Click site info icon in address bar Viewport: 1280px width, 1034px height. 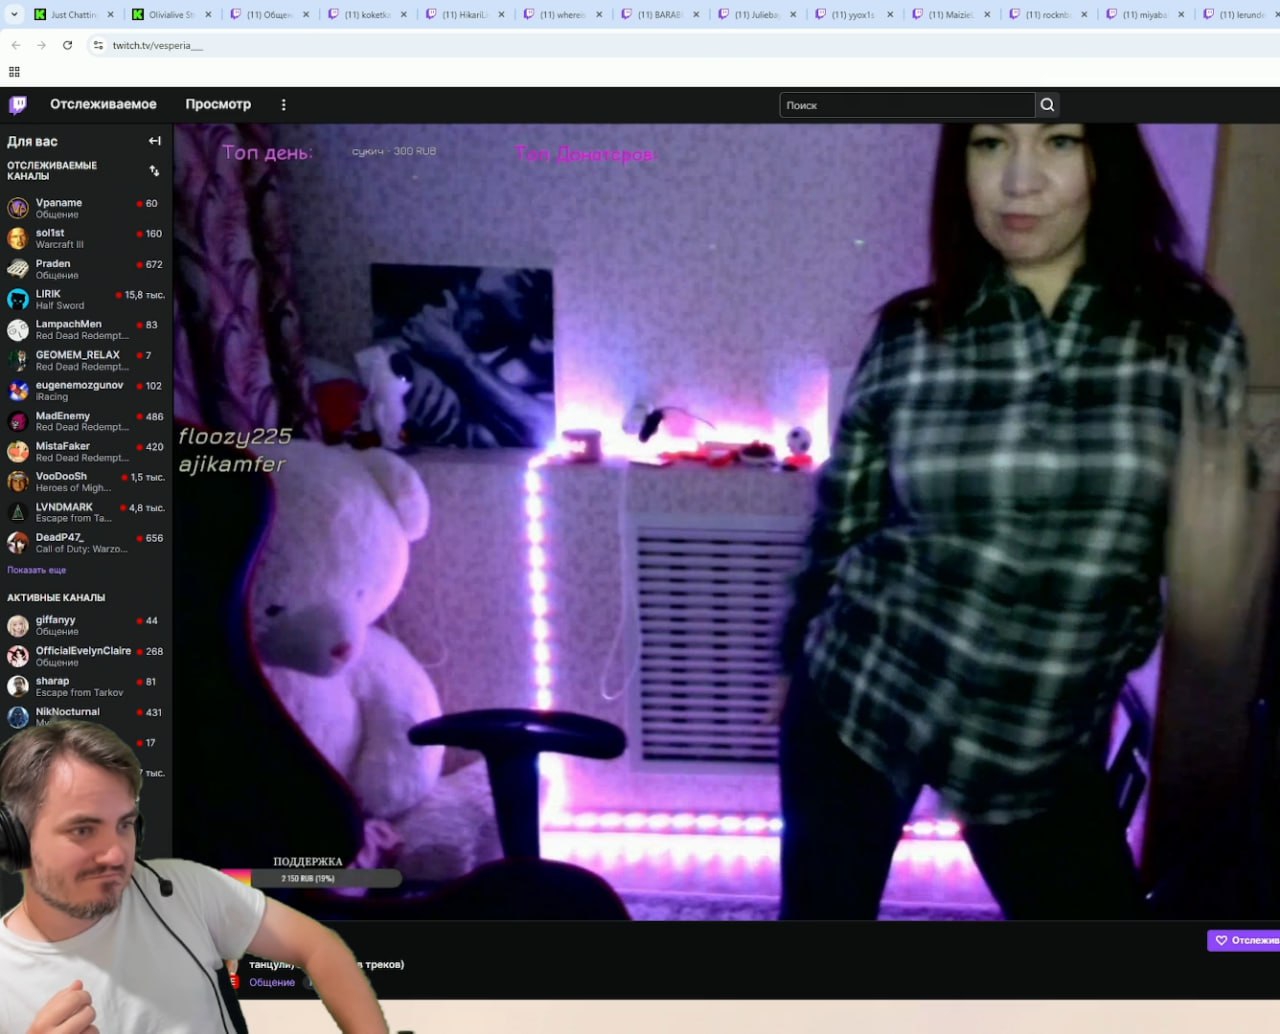[x=98, y=45]
